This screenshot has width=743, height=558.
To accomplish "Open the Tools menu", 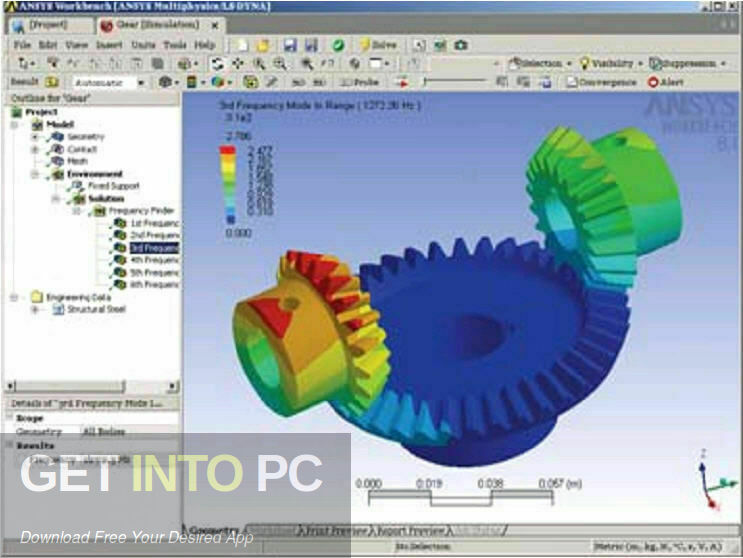I will (174, 45).
